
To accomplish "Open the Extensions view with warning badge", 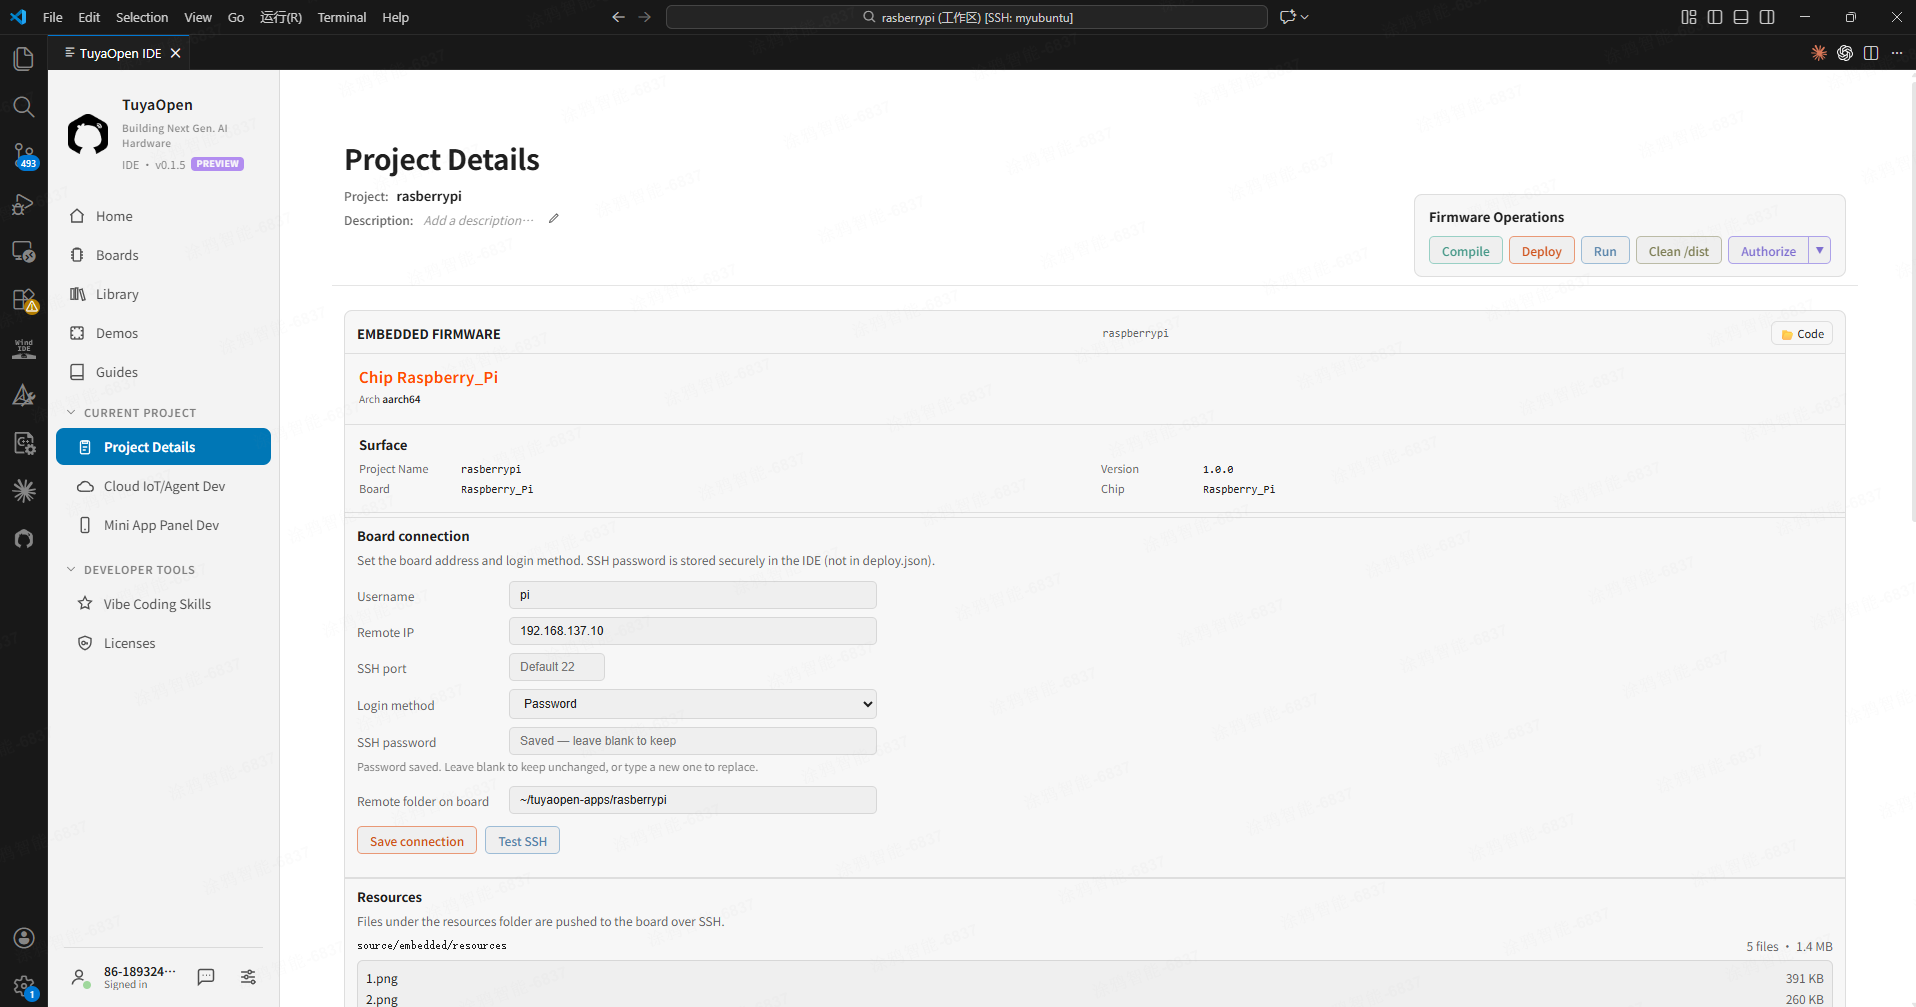I will point(24,300).
